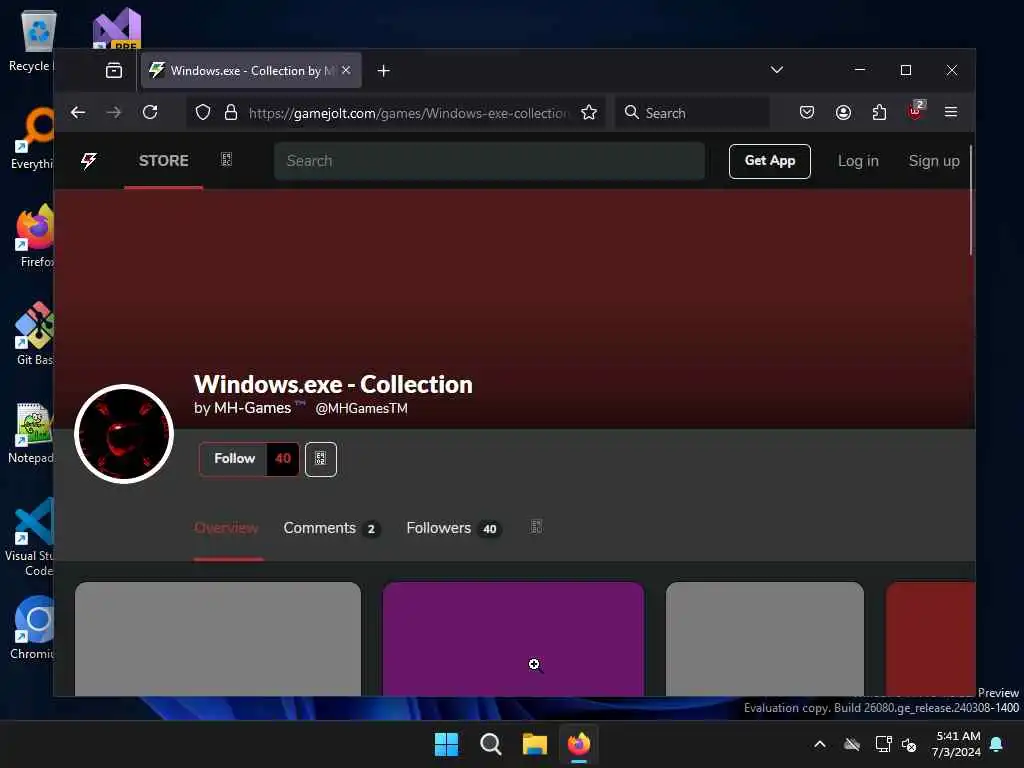Open the STORE section
Screen dimensions: 1024x768
point(163,161)
